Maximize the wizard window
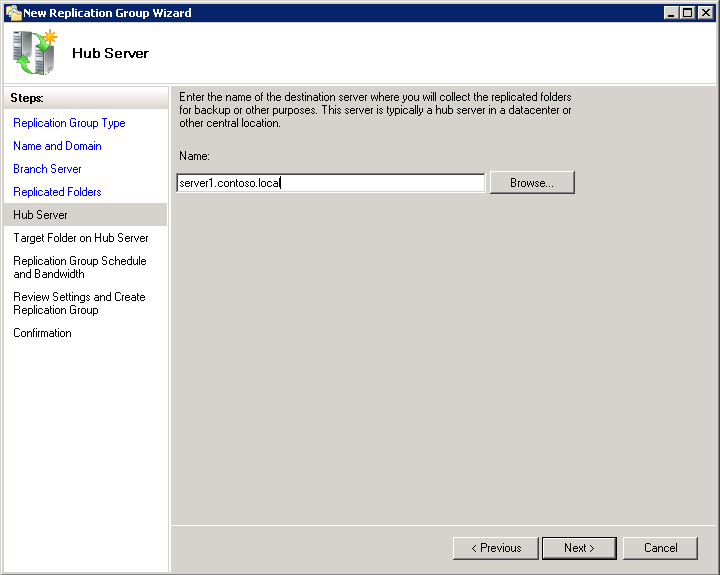 pyautogui.click(x=688, y=12)
